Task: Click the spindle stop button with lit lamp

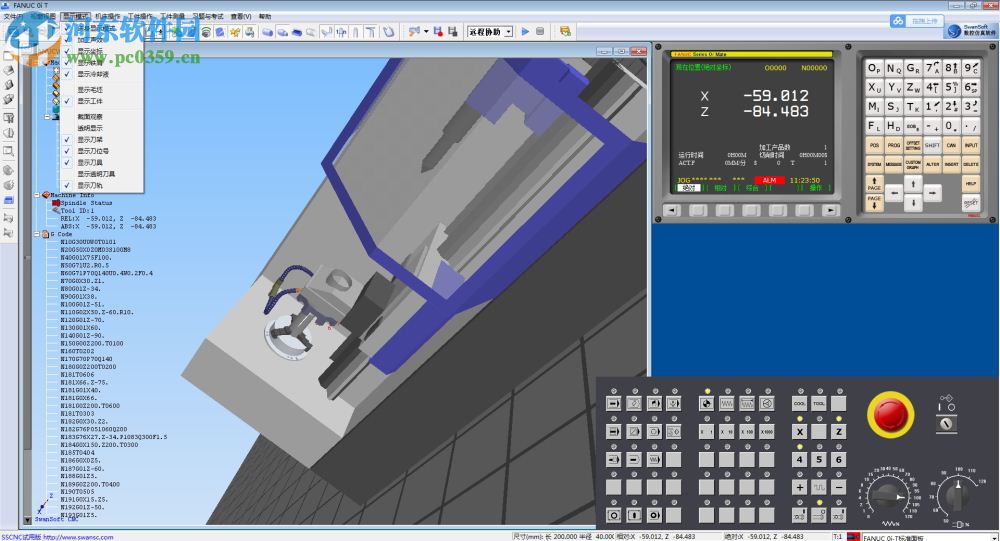Action: tap(819, 515)
